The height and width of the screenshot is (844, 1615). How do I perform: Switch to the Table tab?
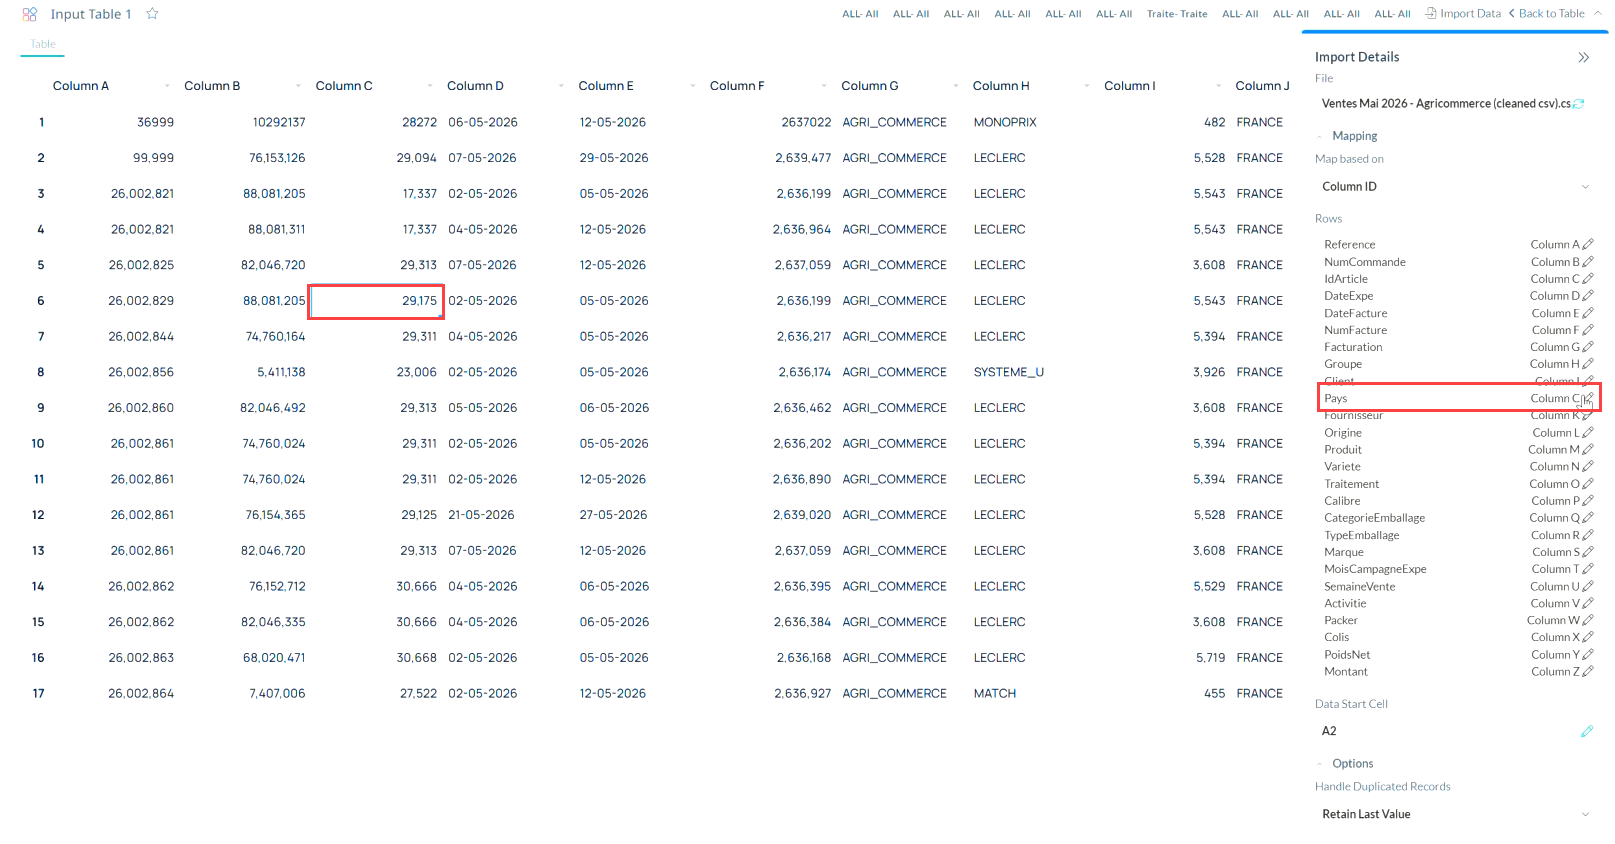(x=42, y=44)
